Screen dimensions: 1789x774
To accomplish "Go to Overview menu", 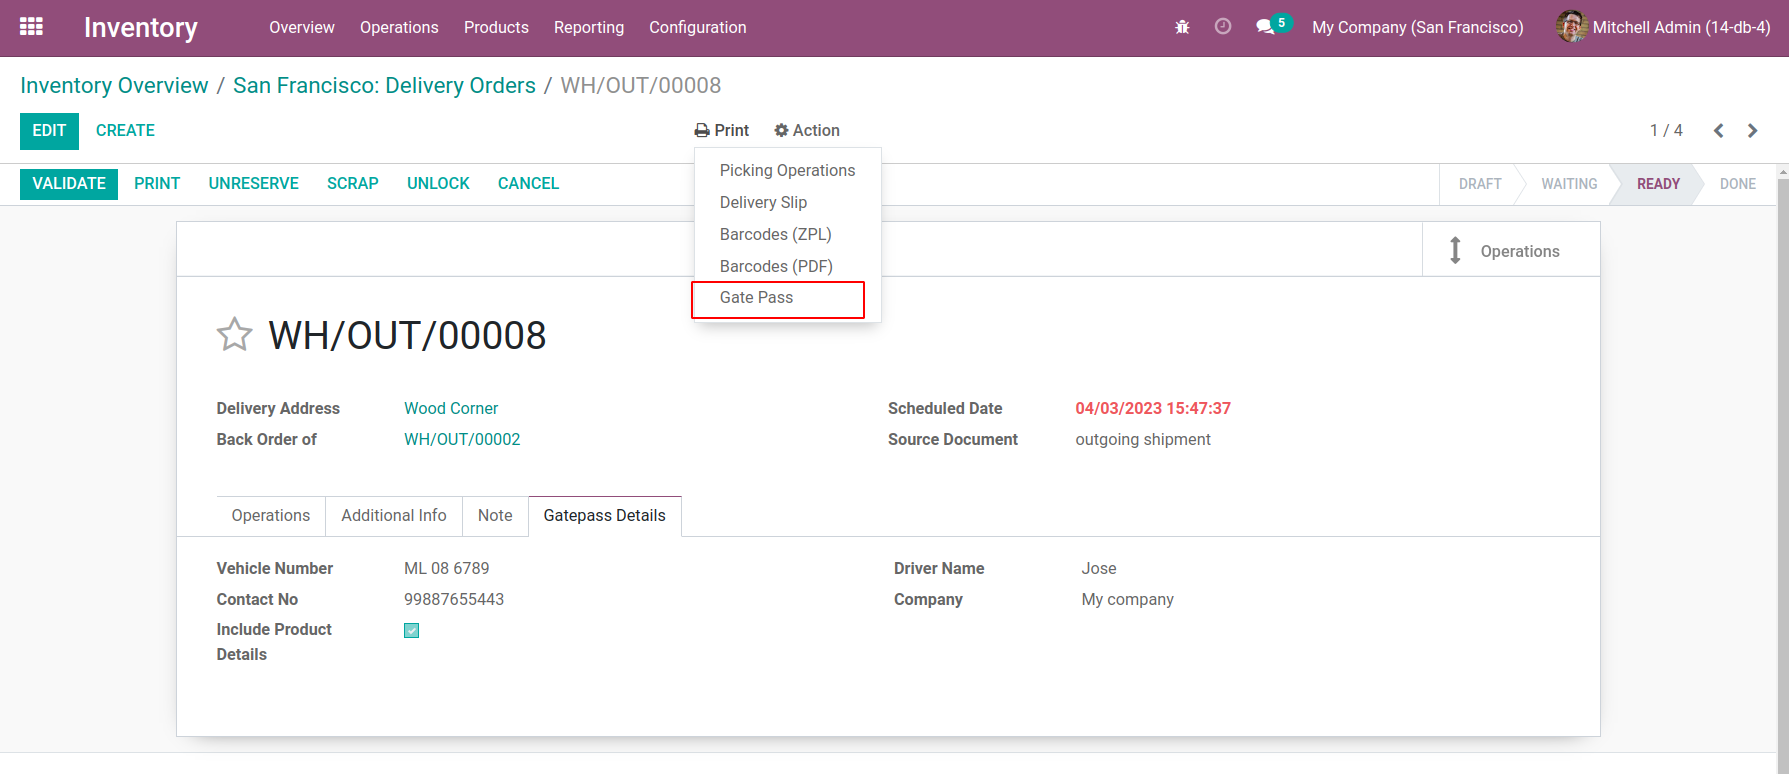I will pyautogui.click(x=302, y=27).
